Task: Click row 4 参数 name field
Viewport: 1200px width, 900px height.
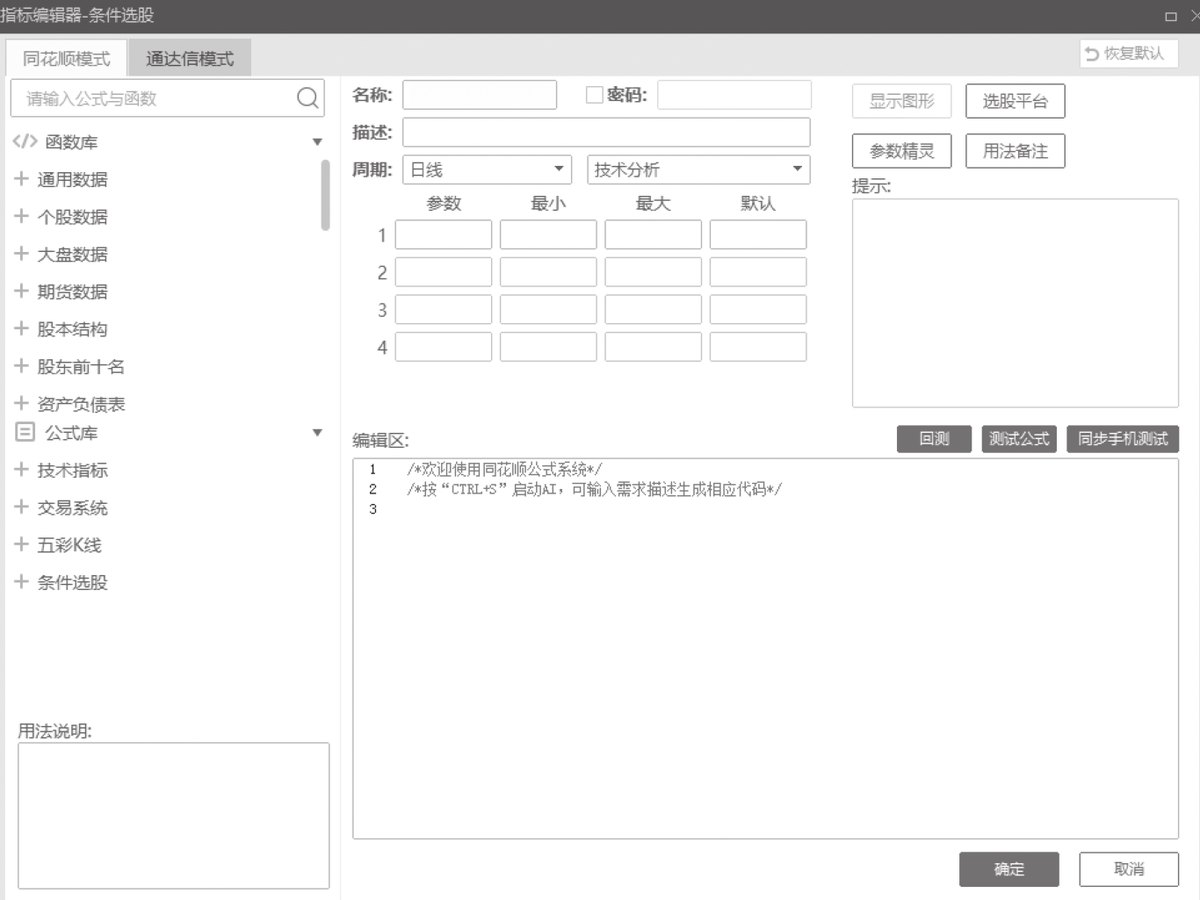Action: click(443, 347)
